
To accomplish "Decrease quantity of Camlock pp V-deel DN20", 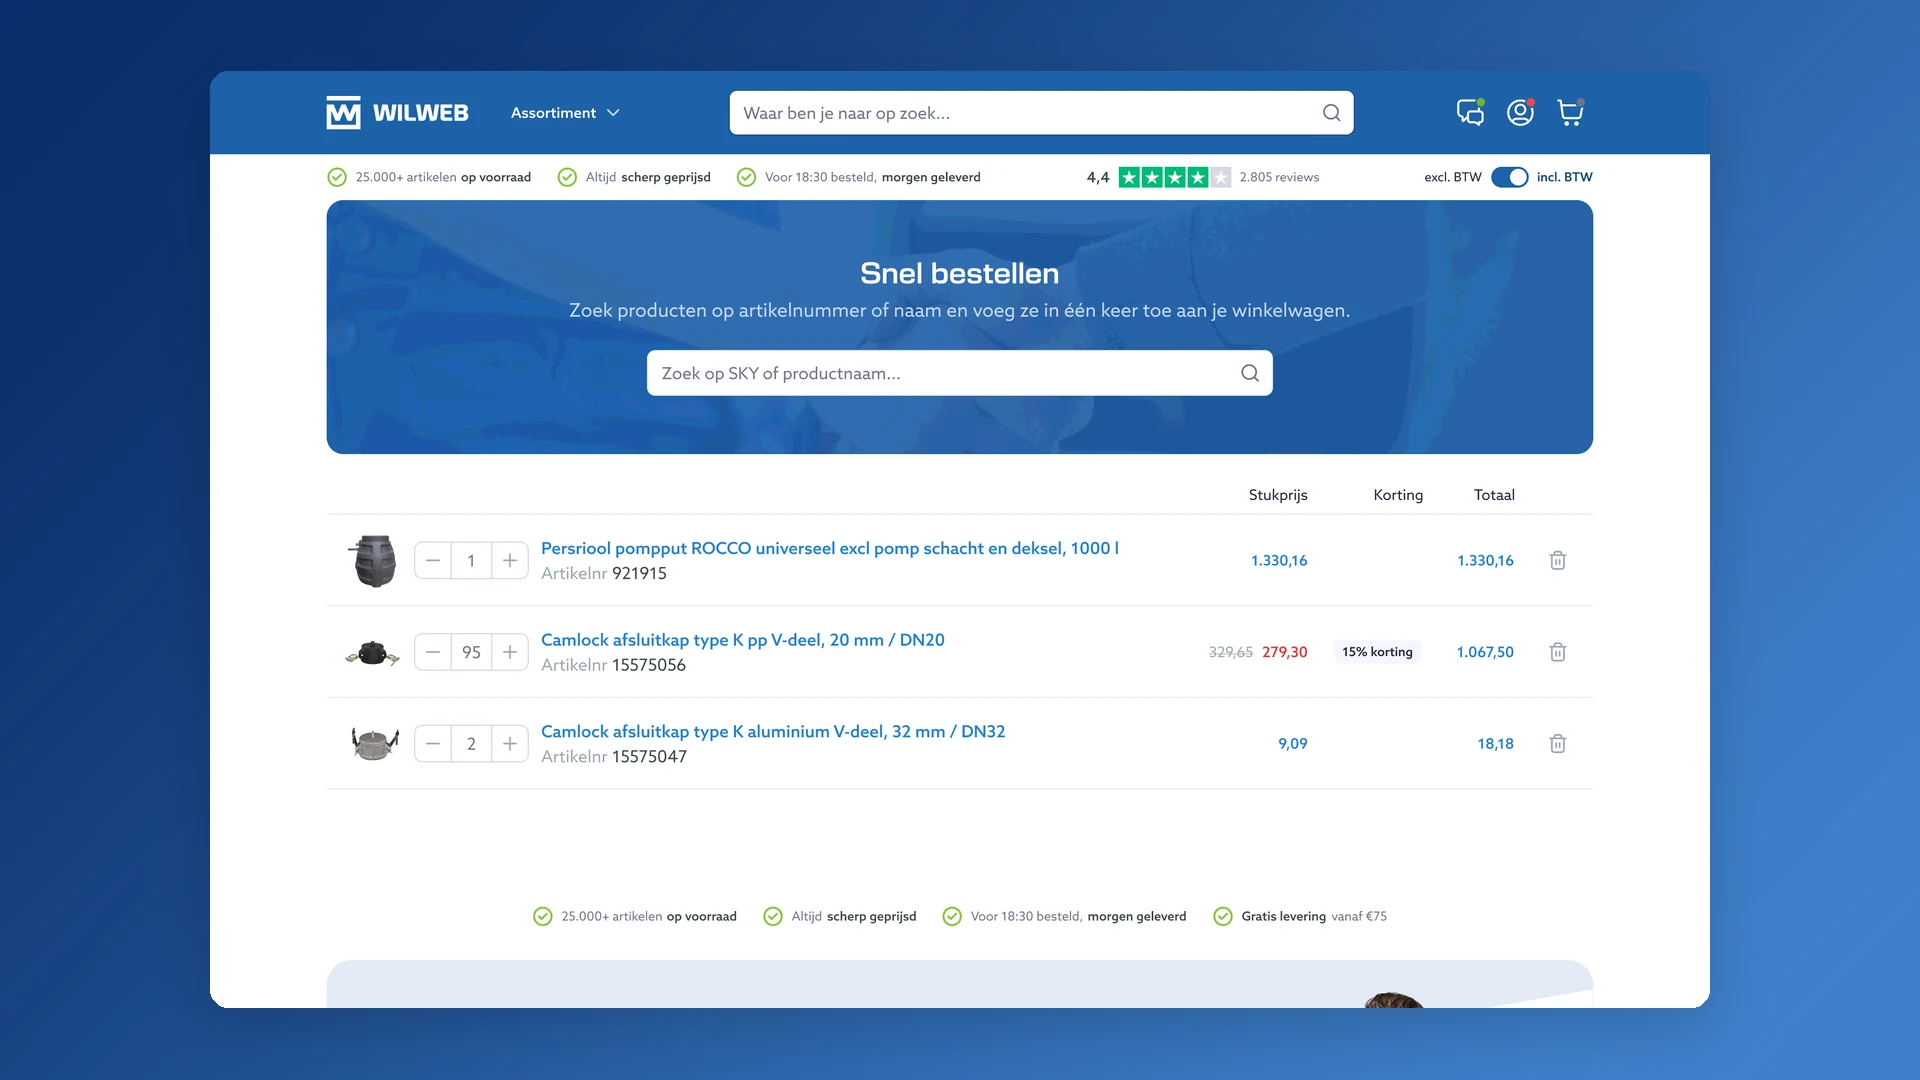I will [x=433, y=652].
